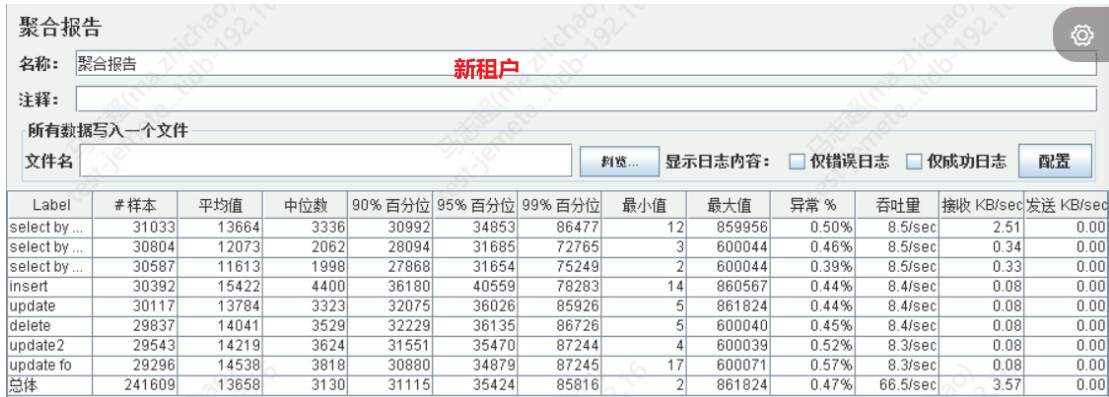Sort by the 吞吐量 column header

pyautogui.click(x=898, y=205)
